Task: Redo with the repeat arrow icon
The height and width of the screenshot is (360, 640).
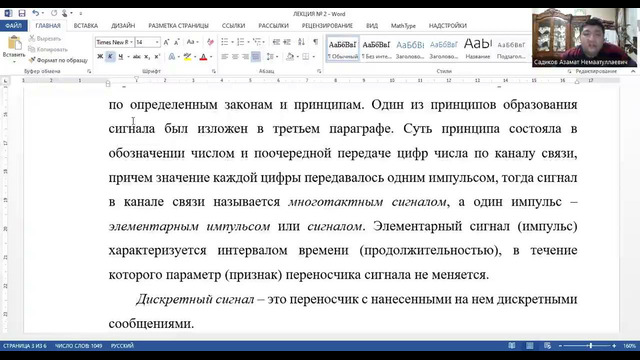Action: point(53,13)
